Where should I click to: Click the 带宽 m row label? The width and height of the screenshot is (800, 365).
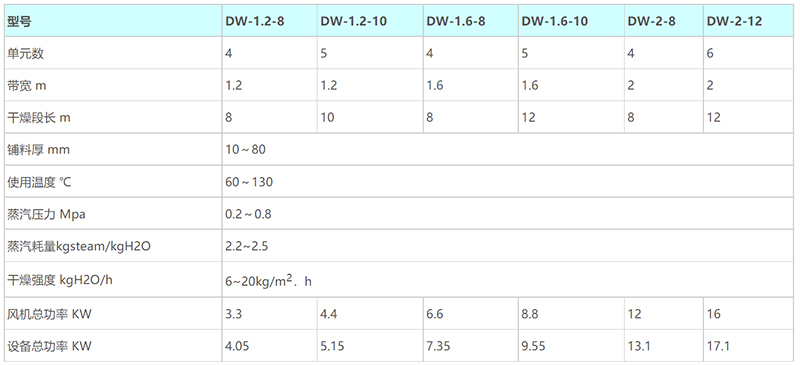pos(27,85)
